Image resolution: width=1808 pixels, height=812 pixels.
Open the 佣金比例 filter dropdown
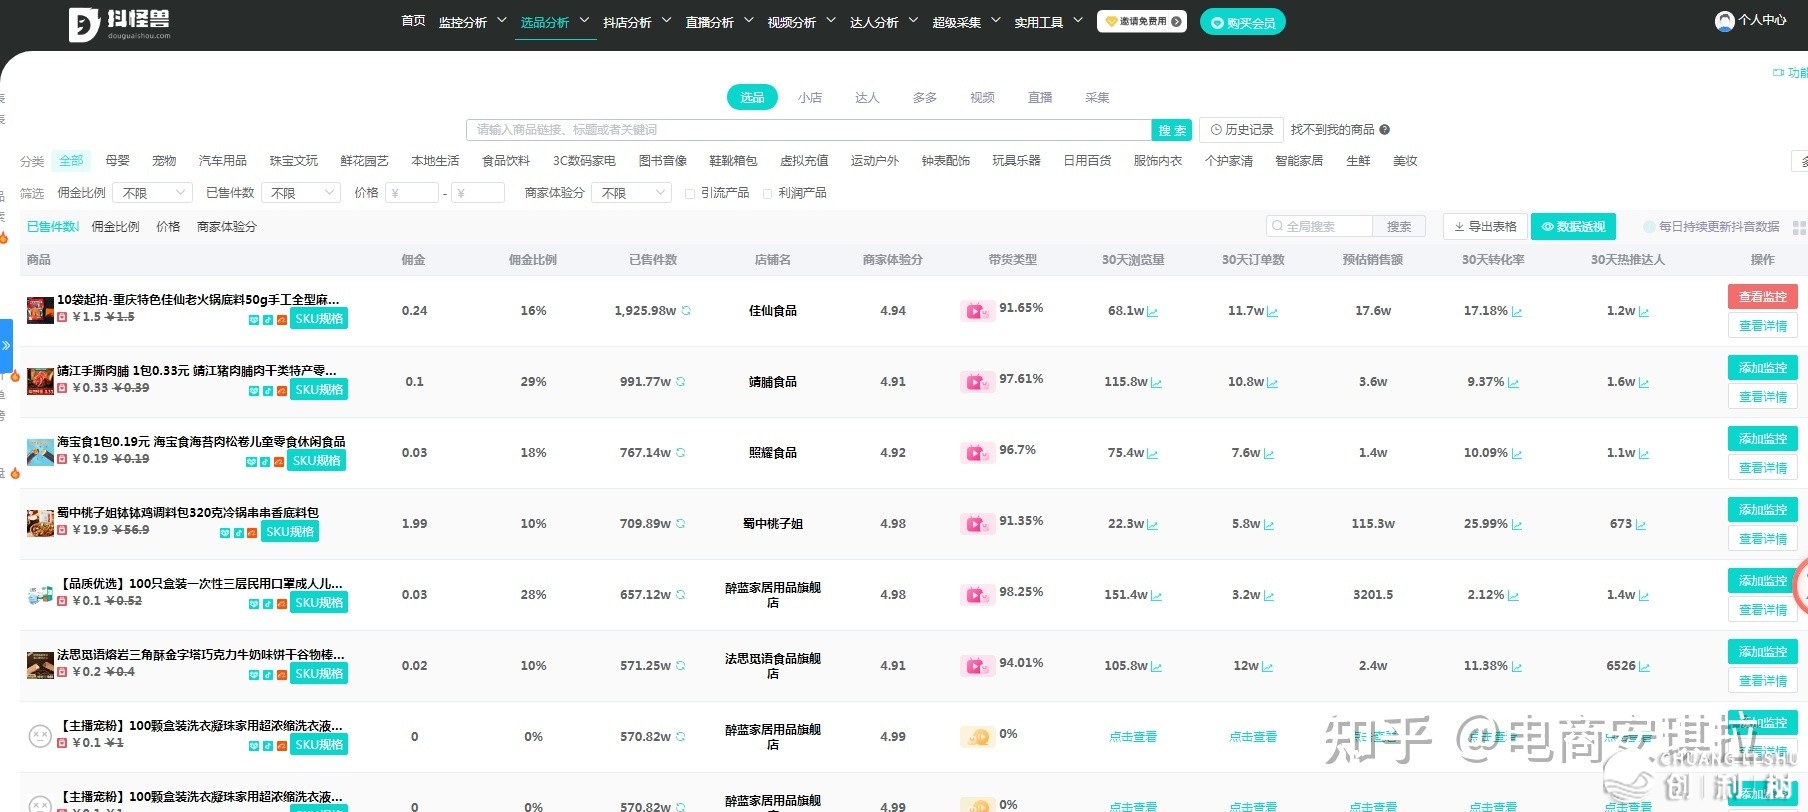click(151, 193)
